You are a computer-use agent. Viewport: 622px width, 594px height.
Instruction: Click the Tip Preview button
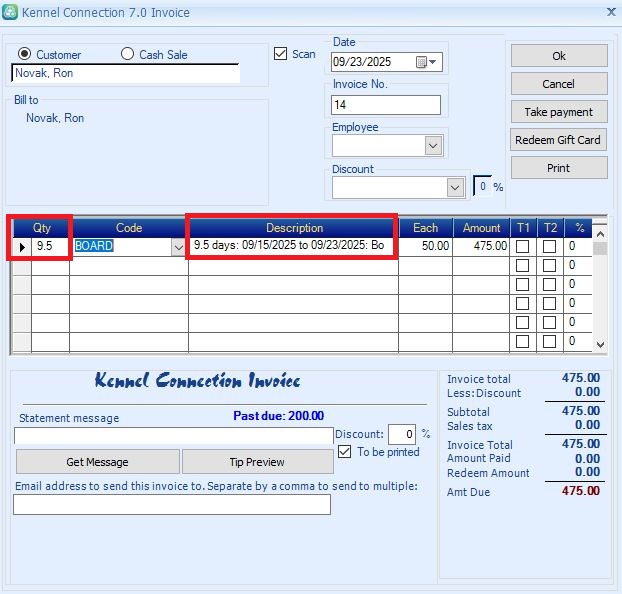point(257,462)
